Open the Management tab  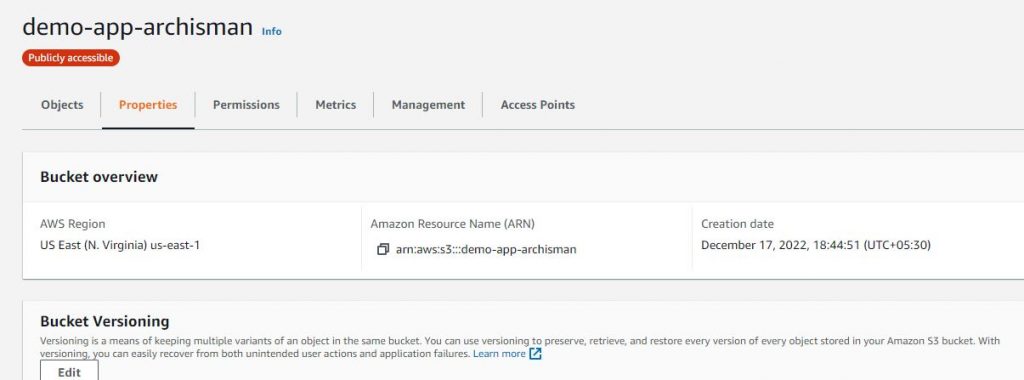[428, 104]
